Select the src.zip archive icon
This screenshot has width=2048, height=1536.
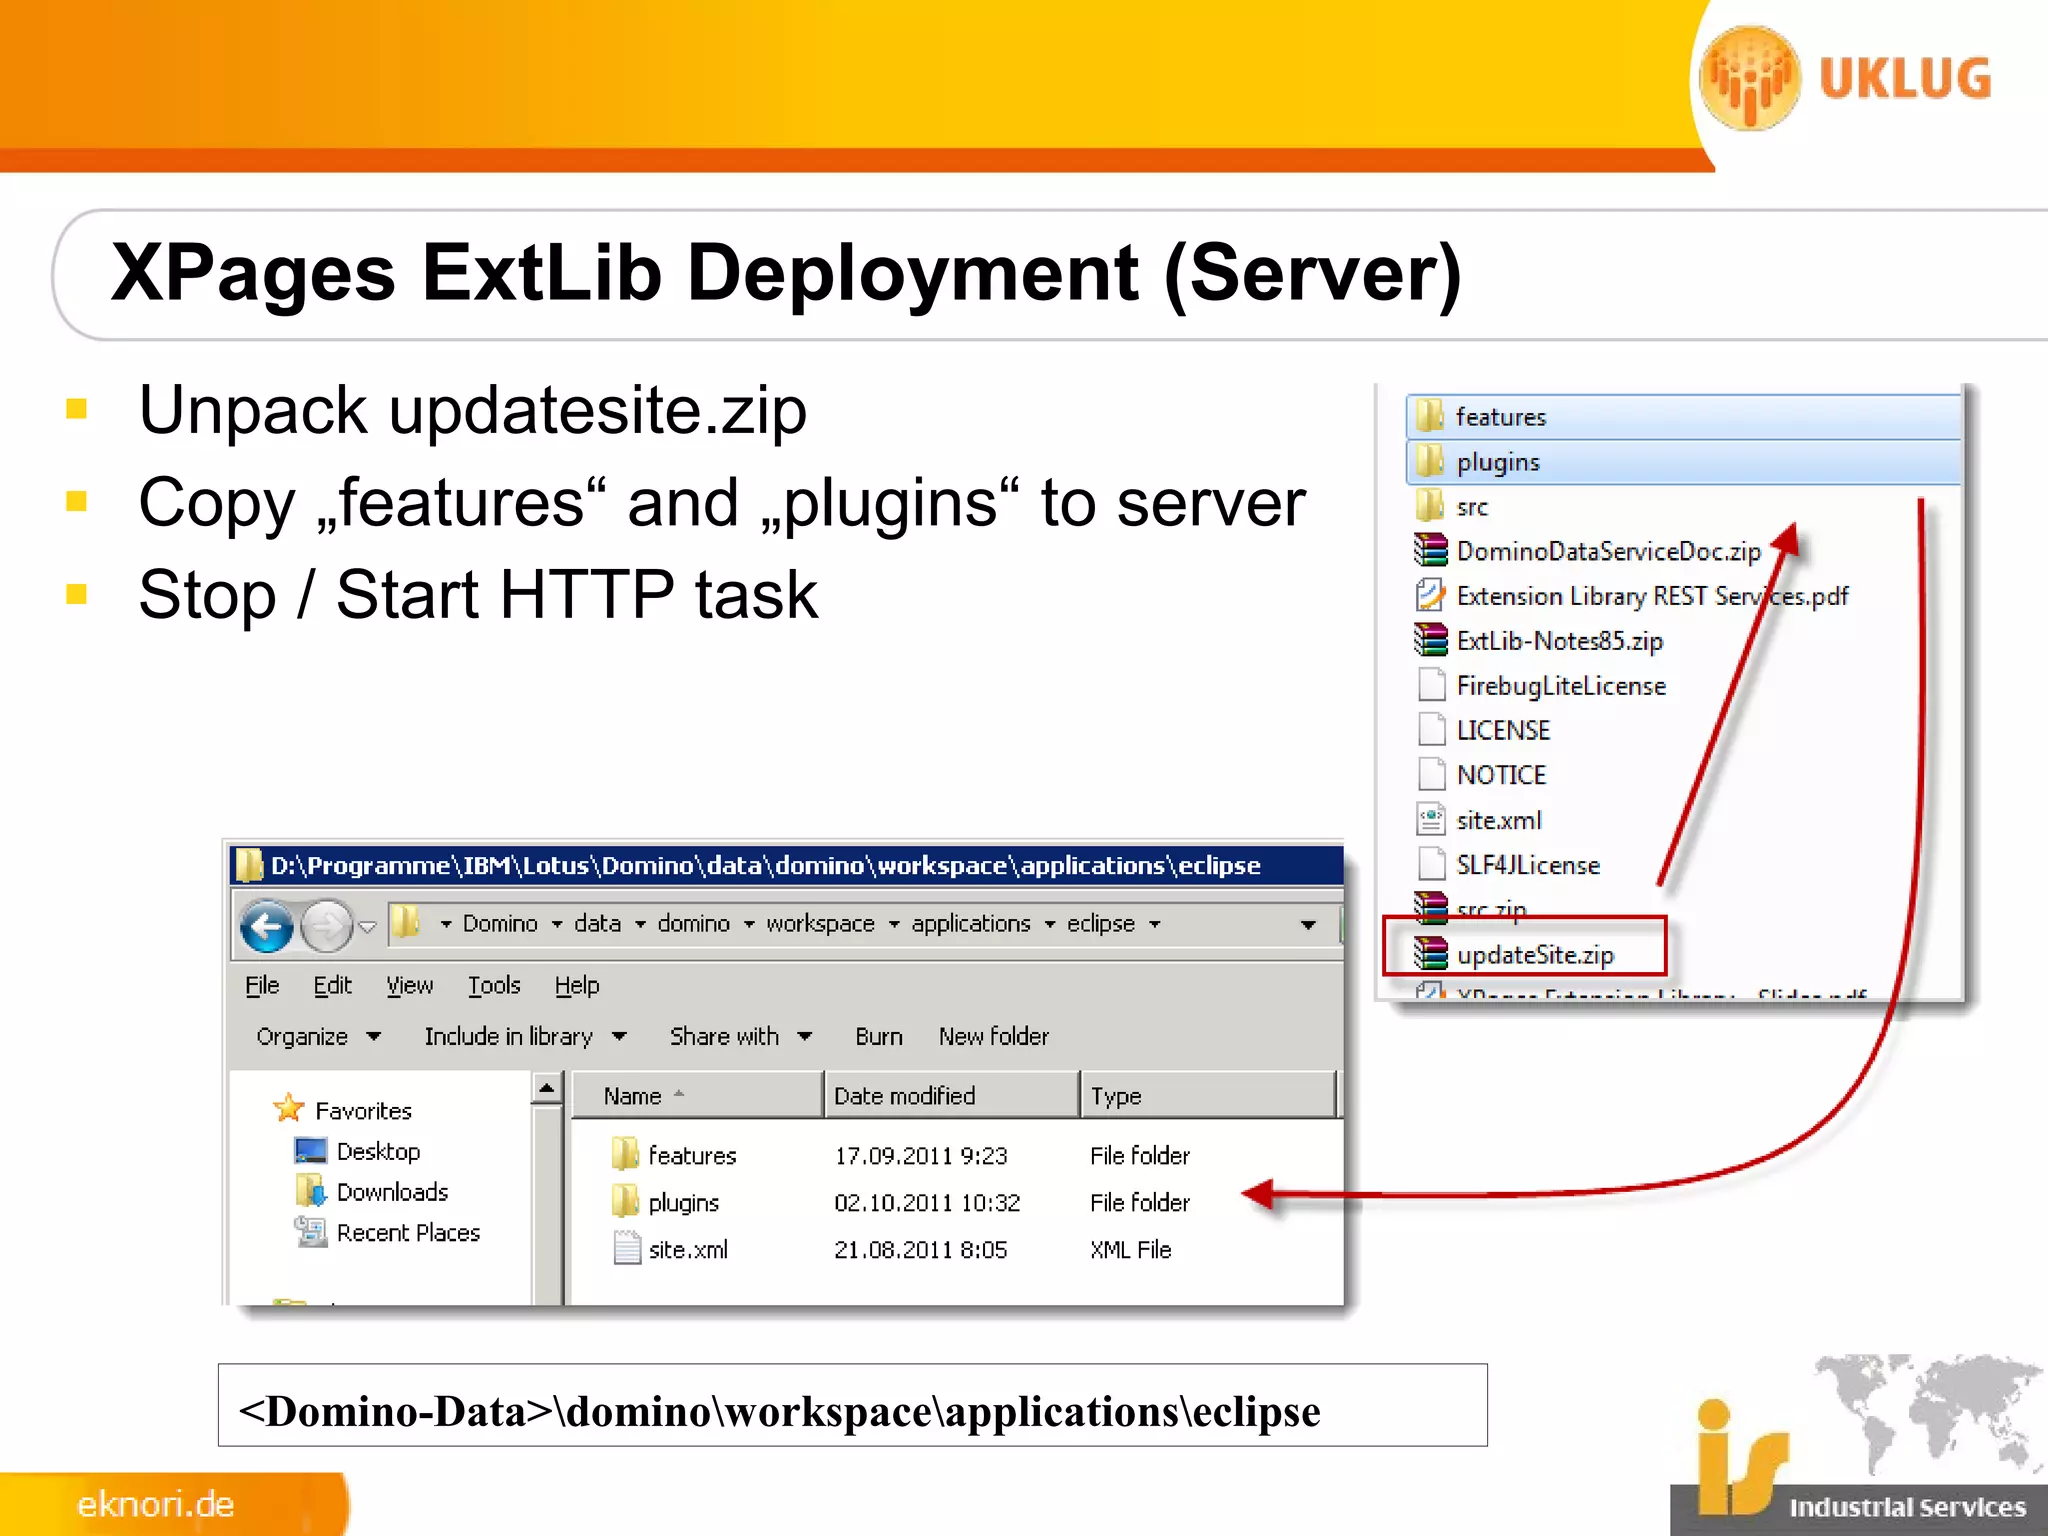click(x=1431, y=908)
